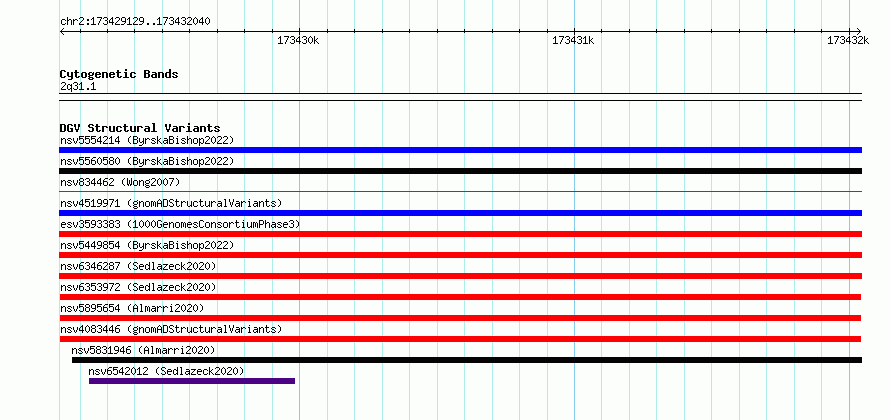This screenshot has height=420, width=890.
Task: Click the black bar under nsv5831946
Action: pyautogui.click(x=467, y=360)
